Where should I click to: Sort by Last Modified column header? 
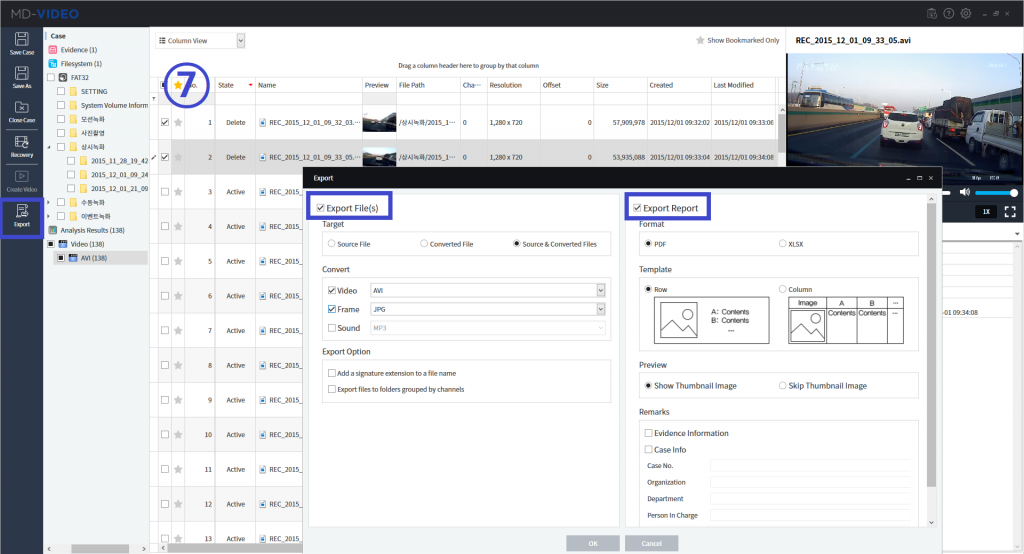743,85
